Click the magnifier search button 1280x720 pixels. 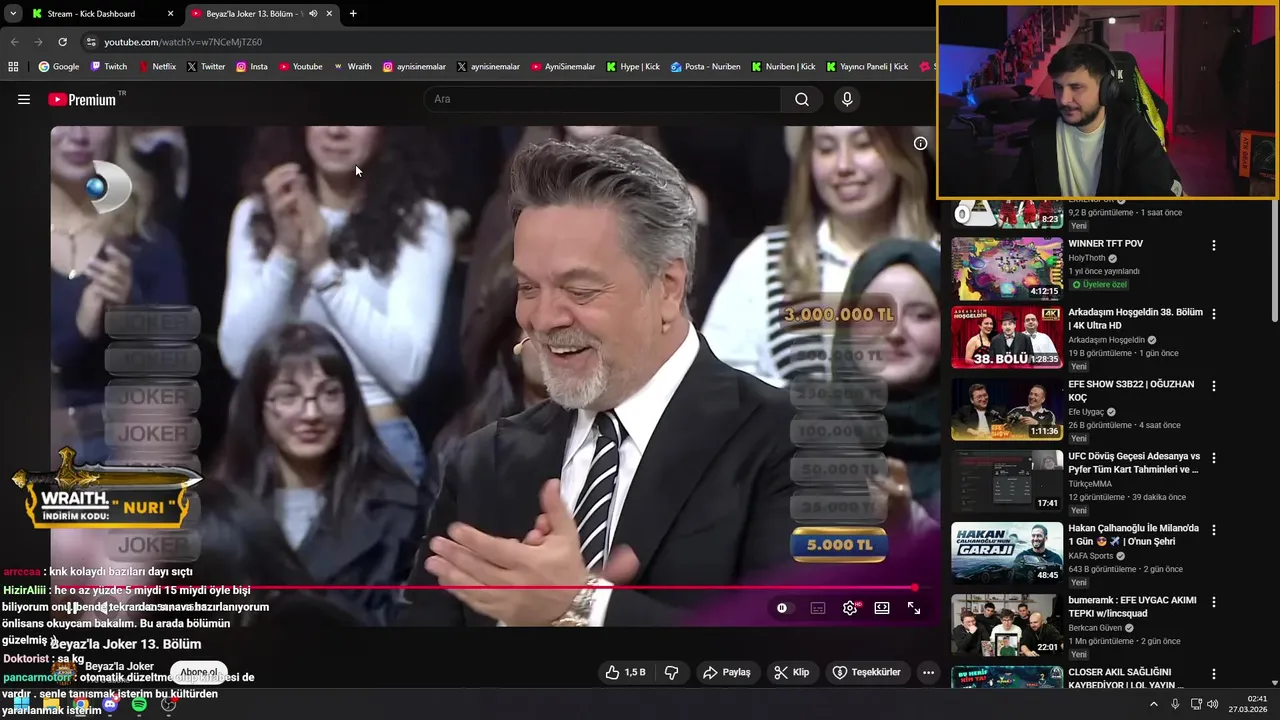tap(802, 99)
